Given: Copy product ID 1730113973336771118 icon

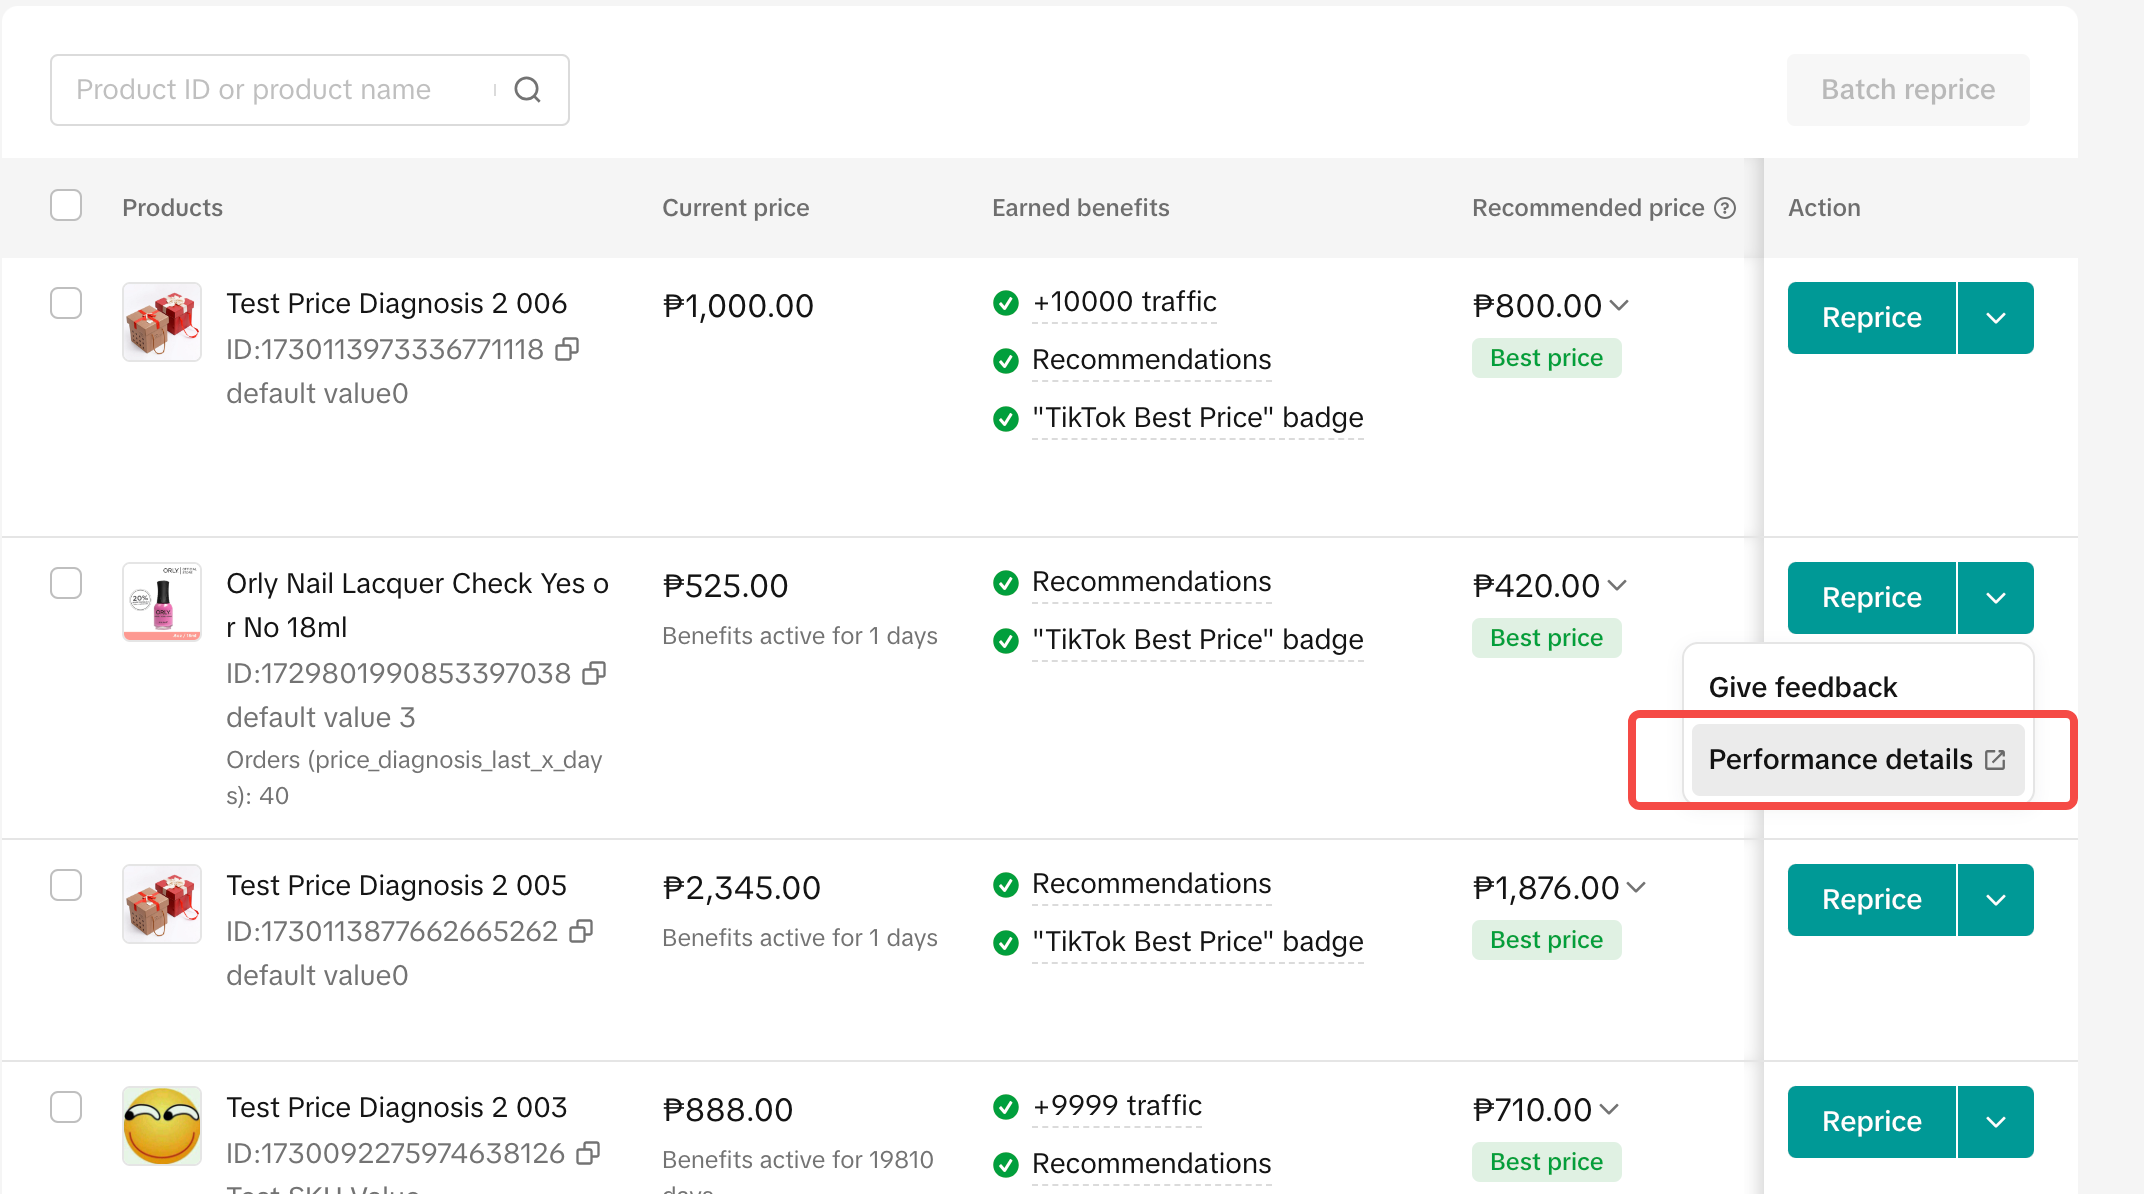Looking at the screenshot, I should (567, 349).
